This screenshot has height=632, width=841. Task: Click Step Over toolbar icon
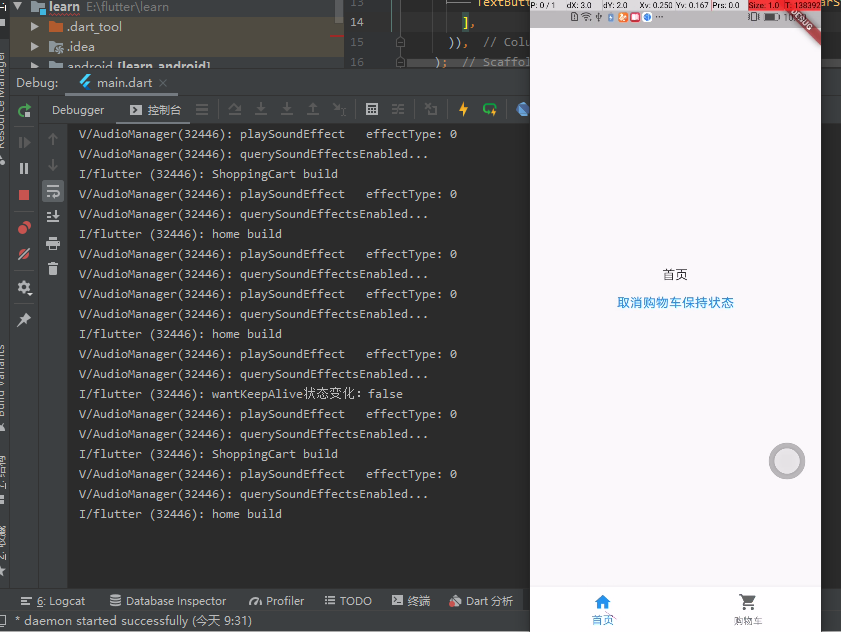click(x=234, y=109)
